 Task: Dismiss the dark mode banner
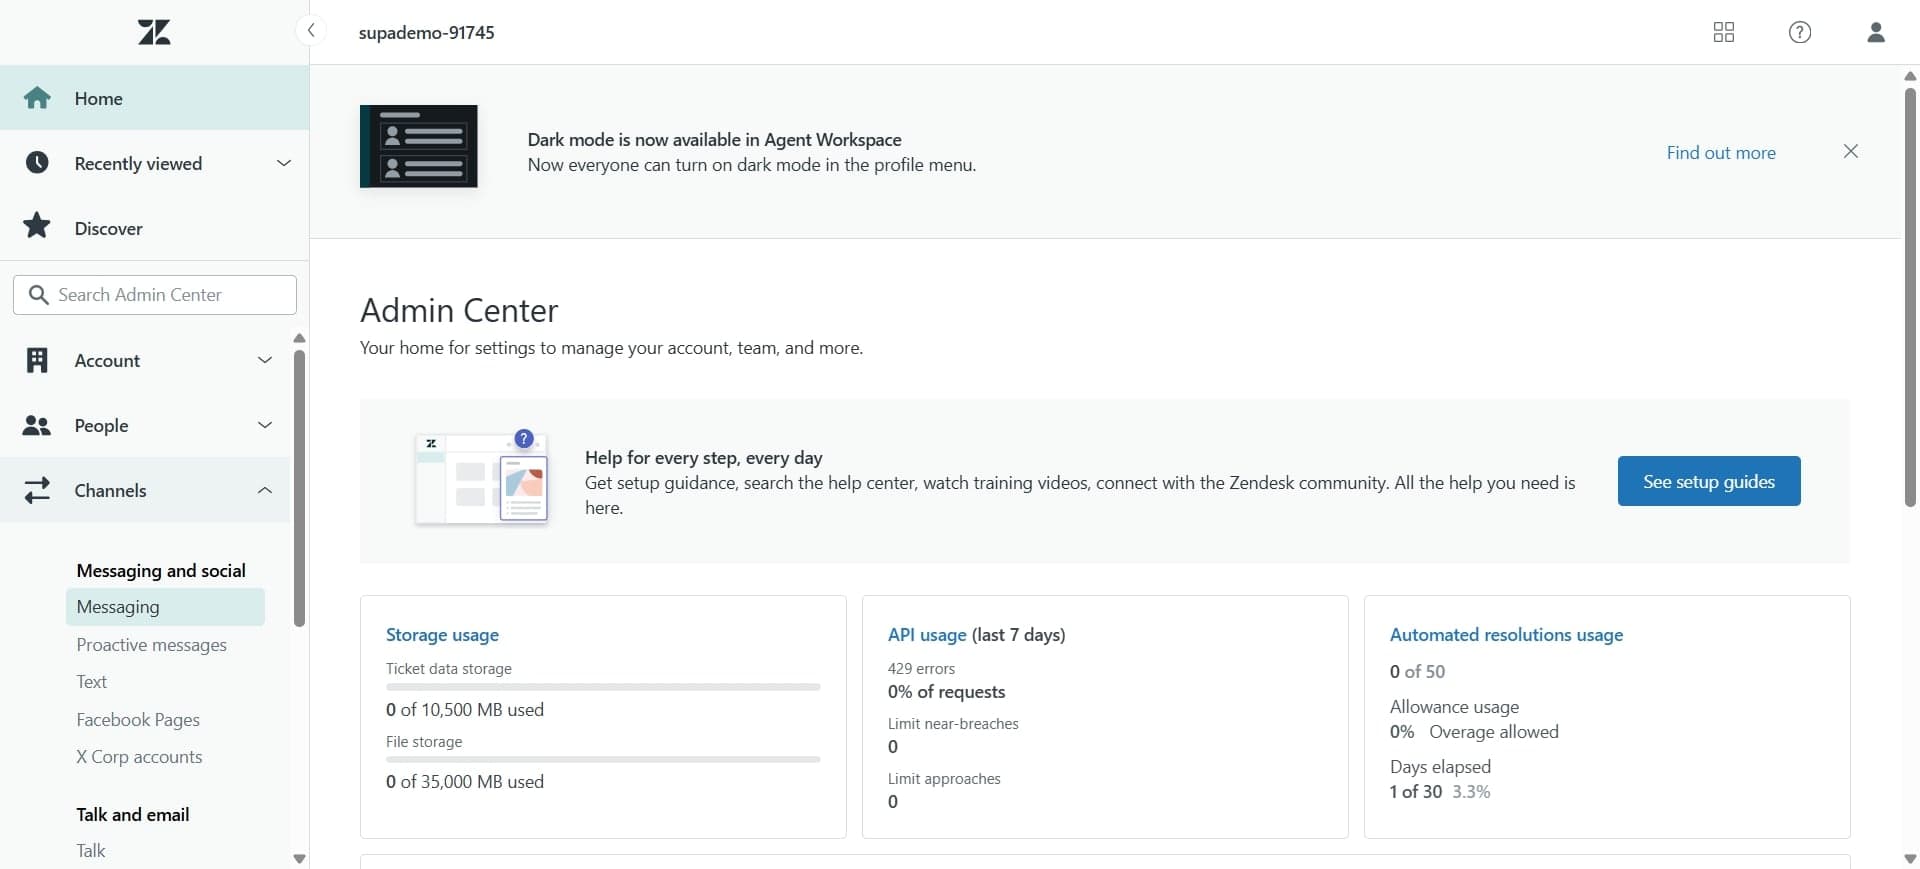[x=1851, y=151]
